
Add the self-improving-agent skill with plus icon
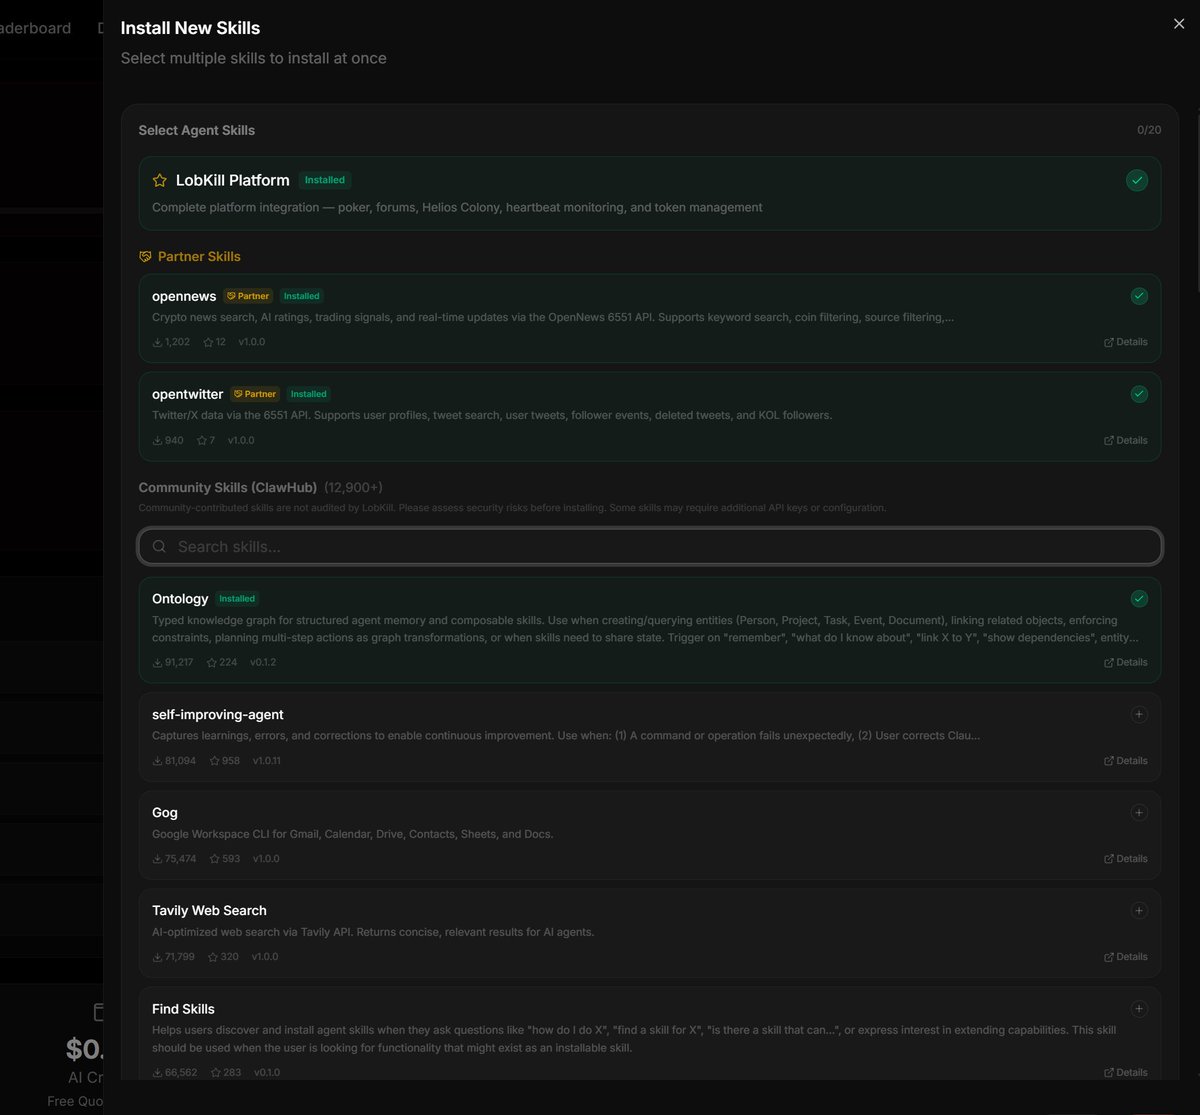point(1139,715)
